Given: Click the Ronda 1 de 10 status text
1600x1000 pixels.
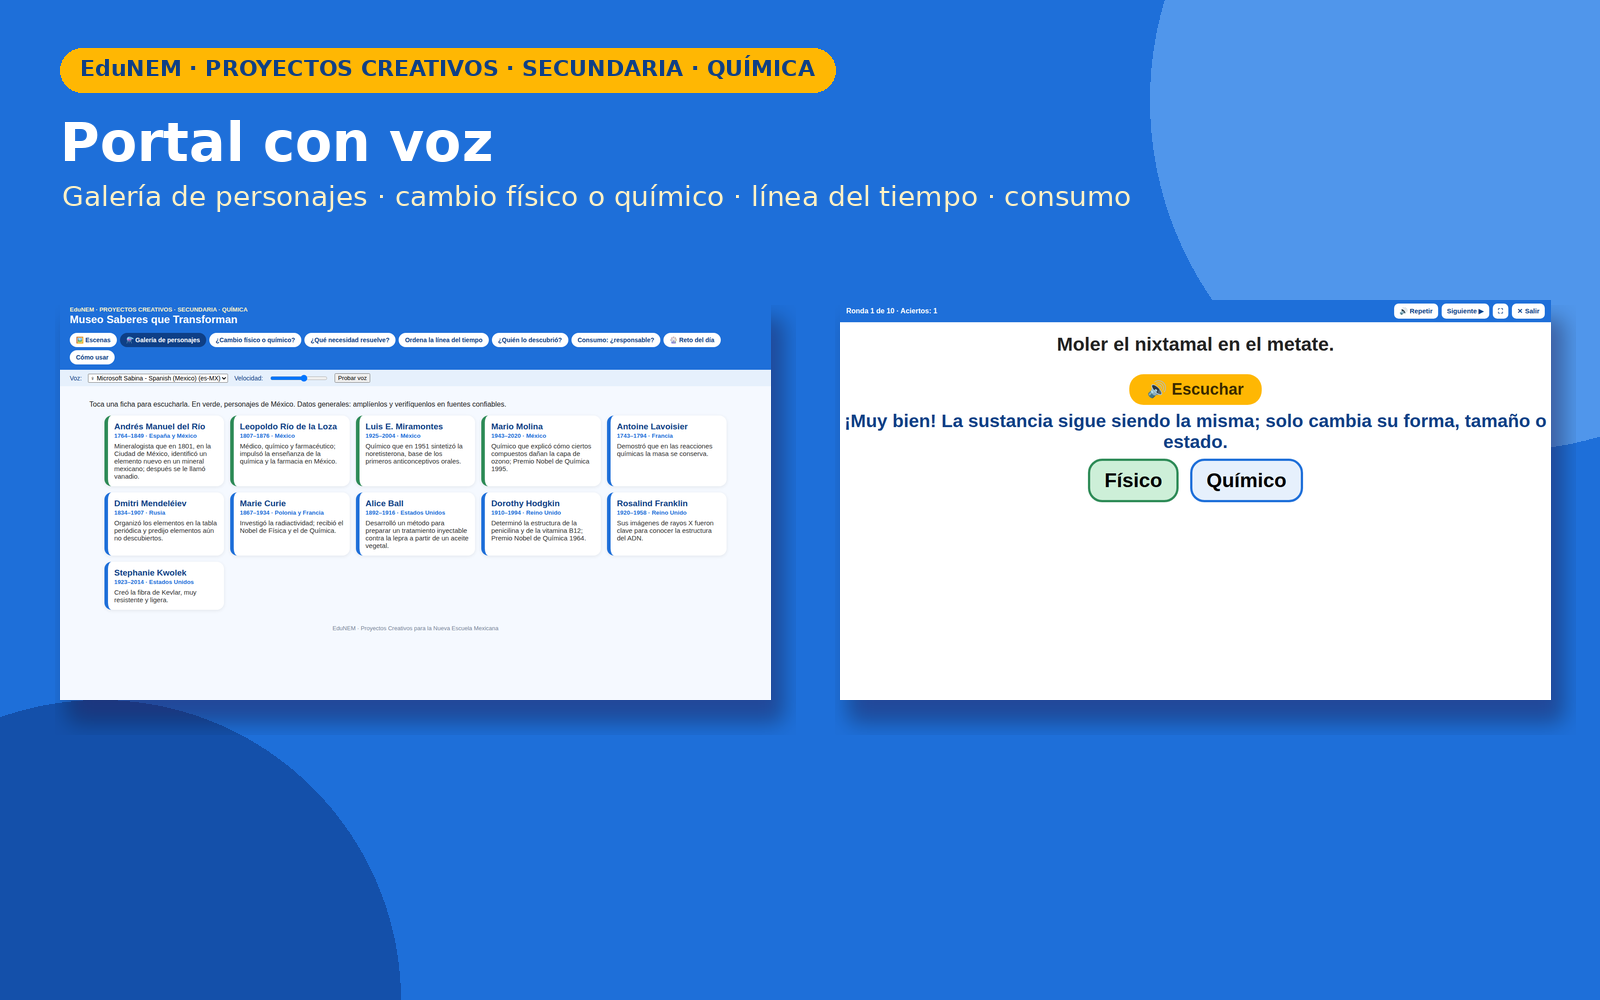Looking at the screenshot, I should 892,311.
